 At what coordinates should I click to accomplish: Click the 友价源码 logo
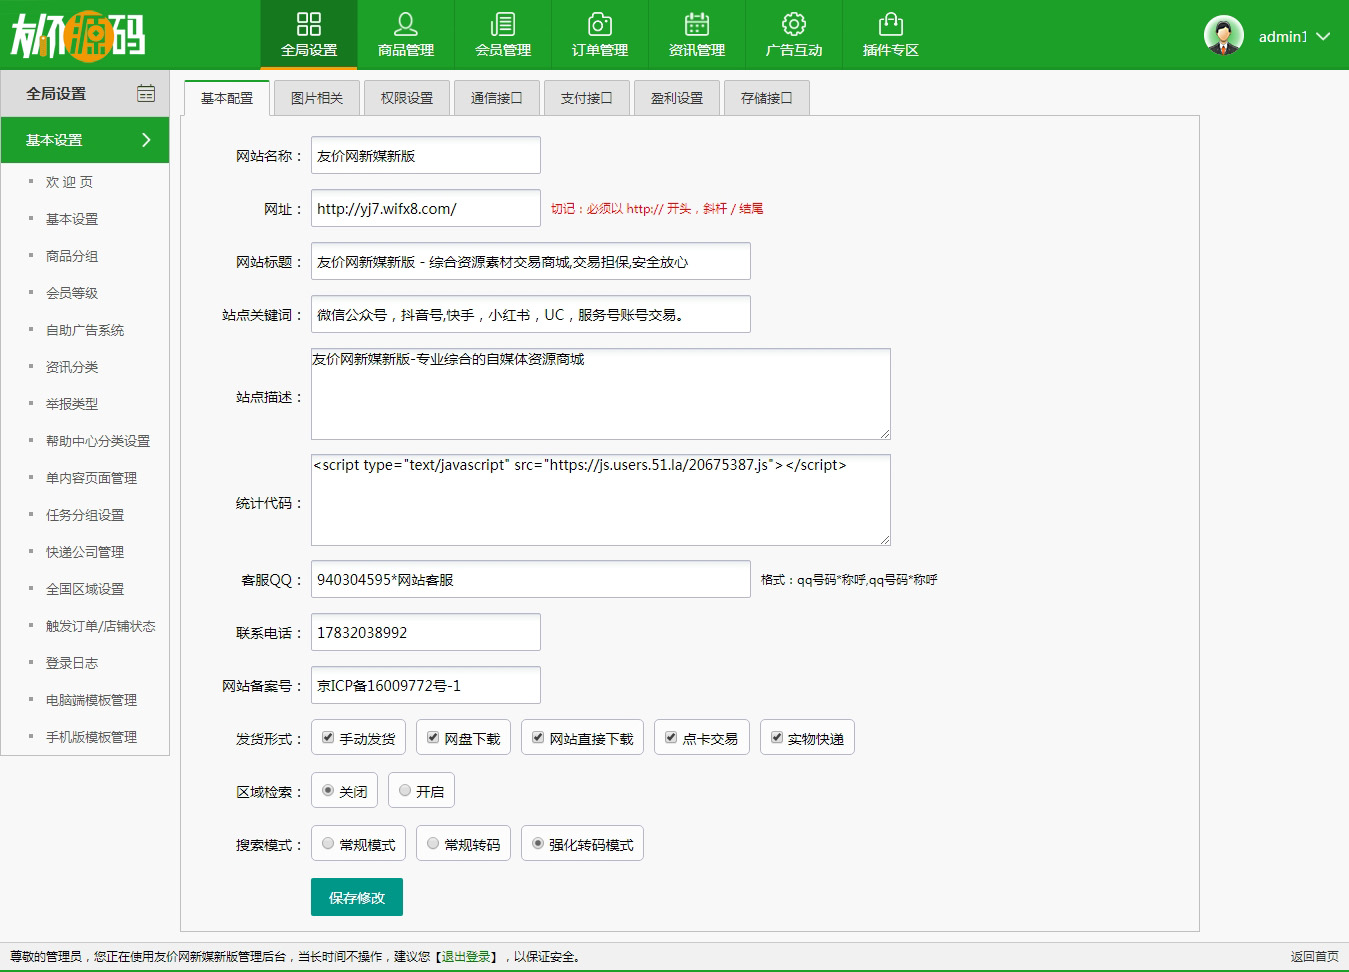click(78, 35)
